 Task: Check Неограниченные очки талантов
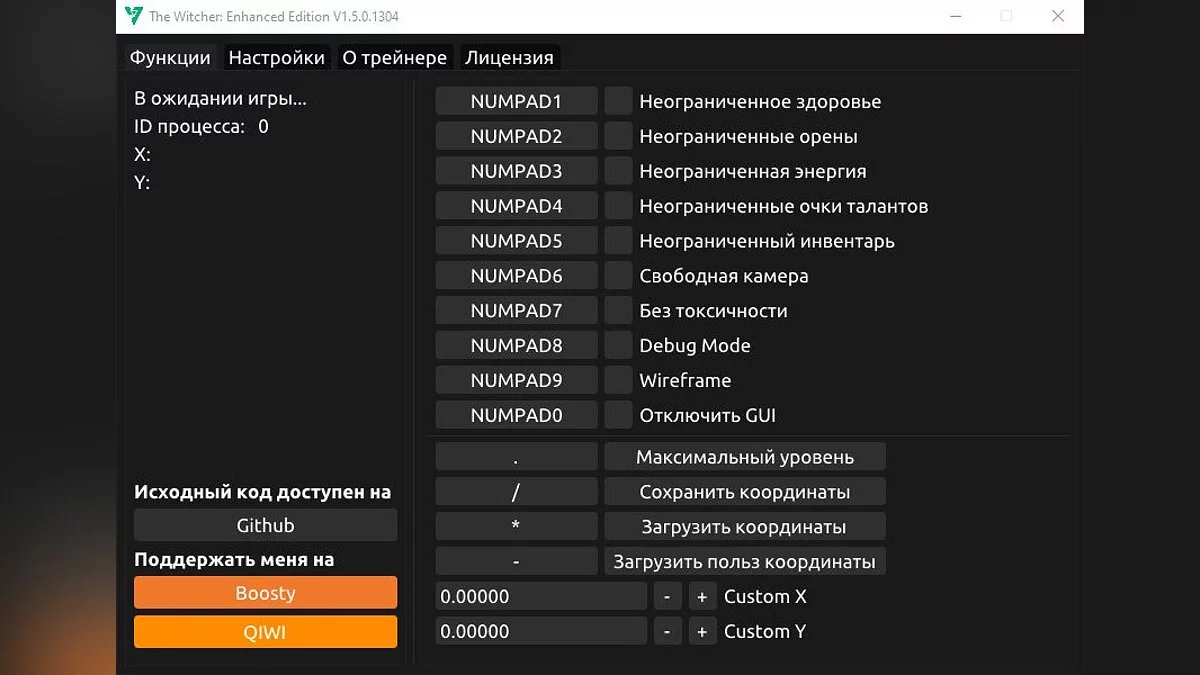[x=617, y=205]
